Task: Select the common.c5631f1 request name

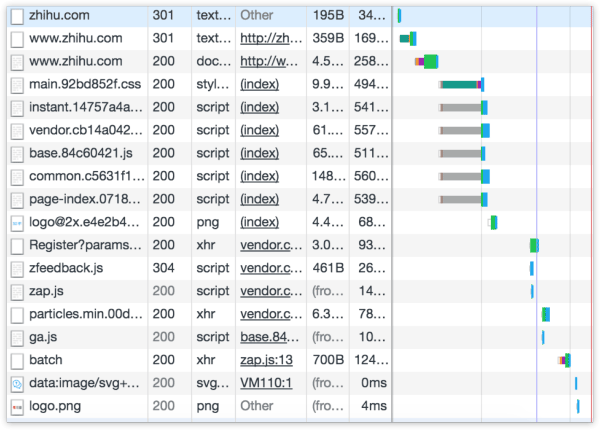Action: (x=87, y=176)
